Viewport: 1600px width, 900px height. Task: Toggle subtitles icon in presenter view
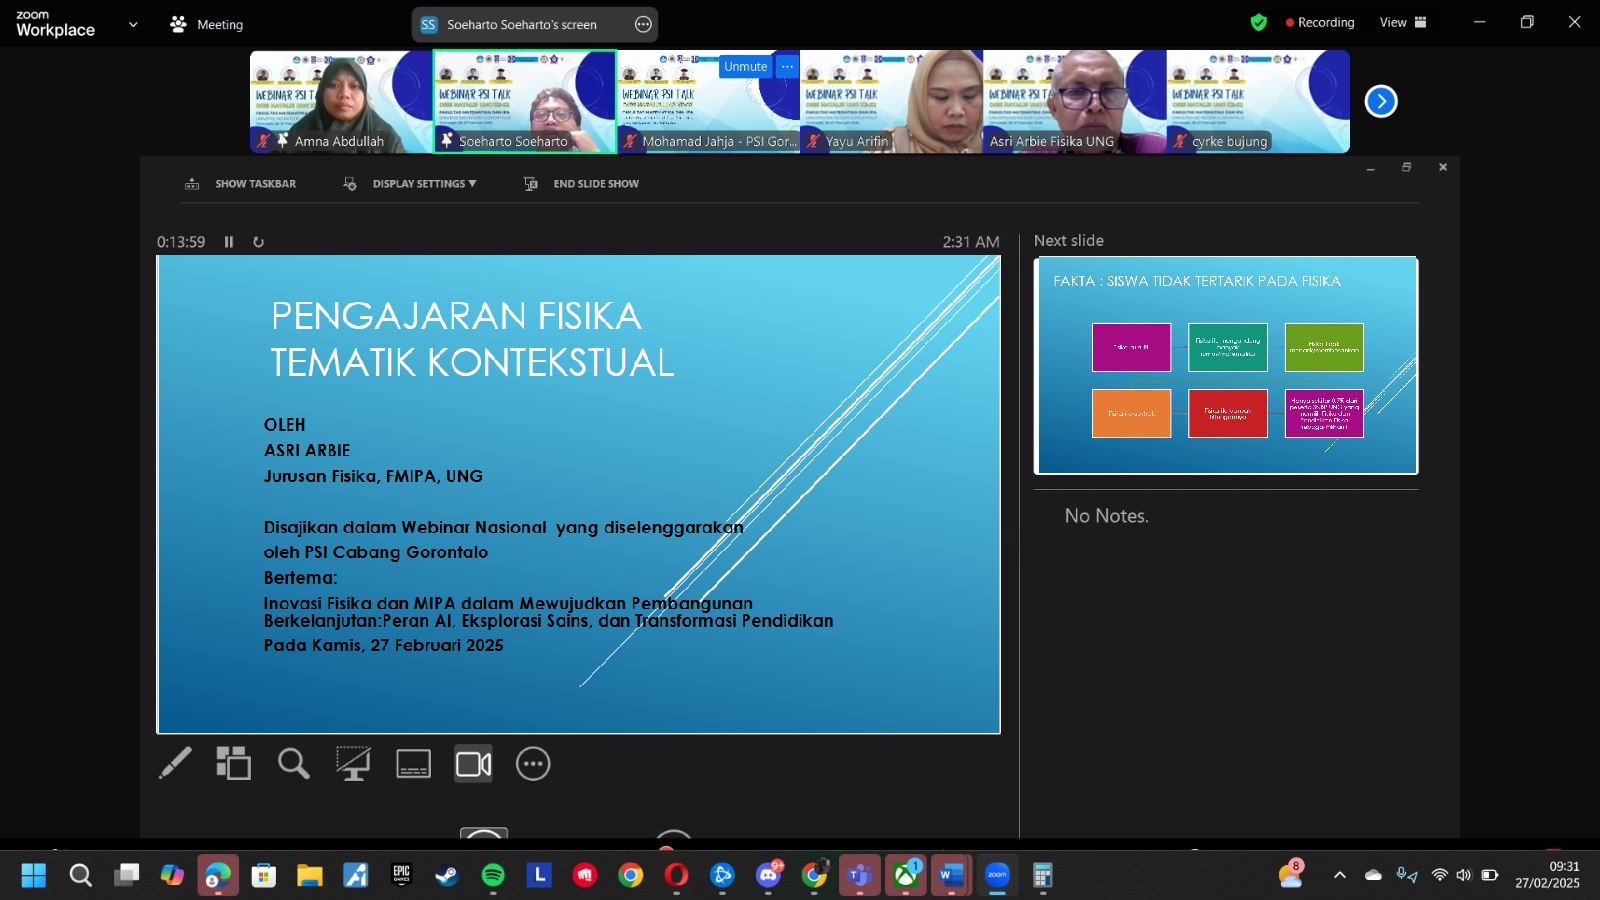413,764
